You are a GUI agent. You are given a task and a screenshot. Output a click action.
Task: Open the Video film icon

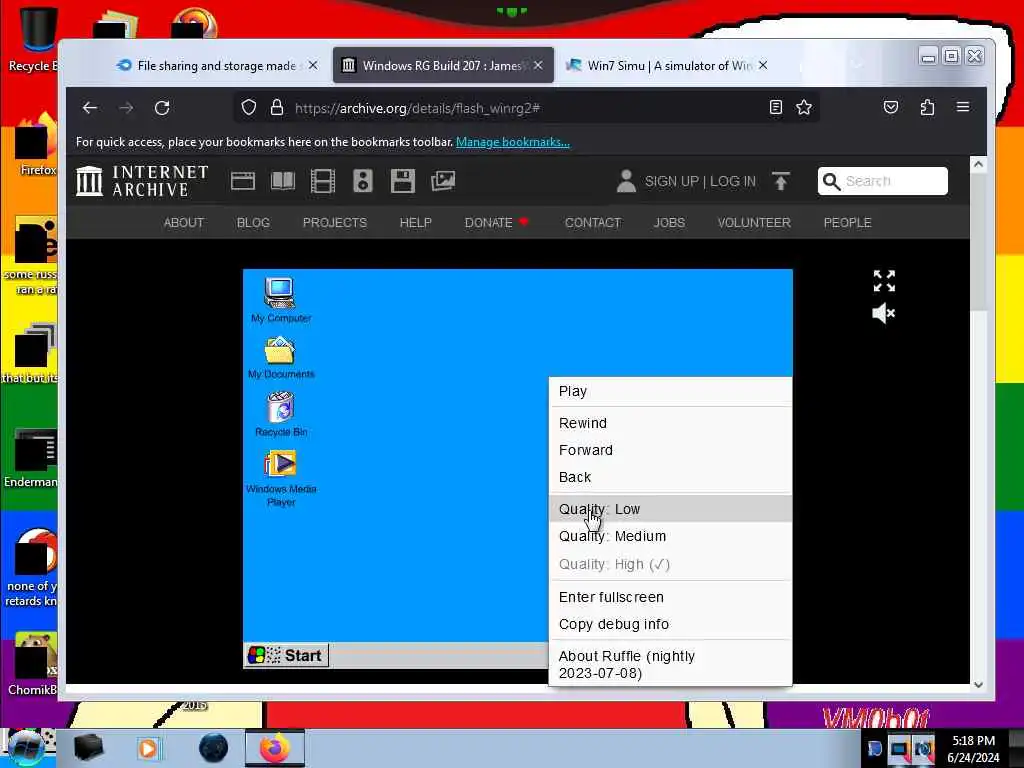[323, 181]
